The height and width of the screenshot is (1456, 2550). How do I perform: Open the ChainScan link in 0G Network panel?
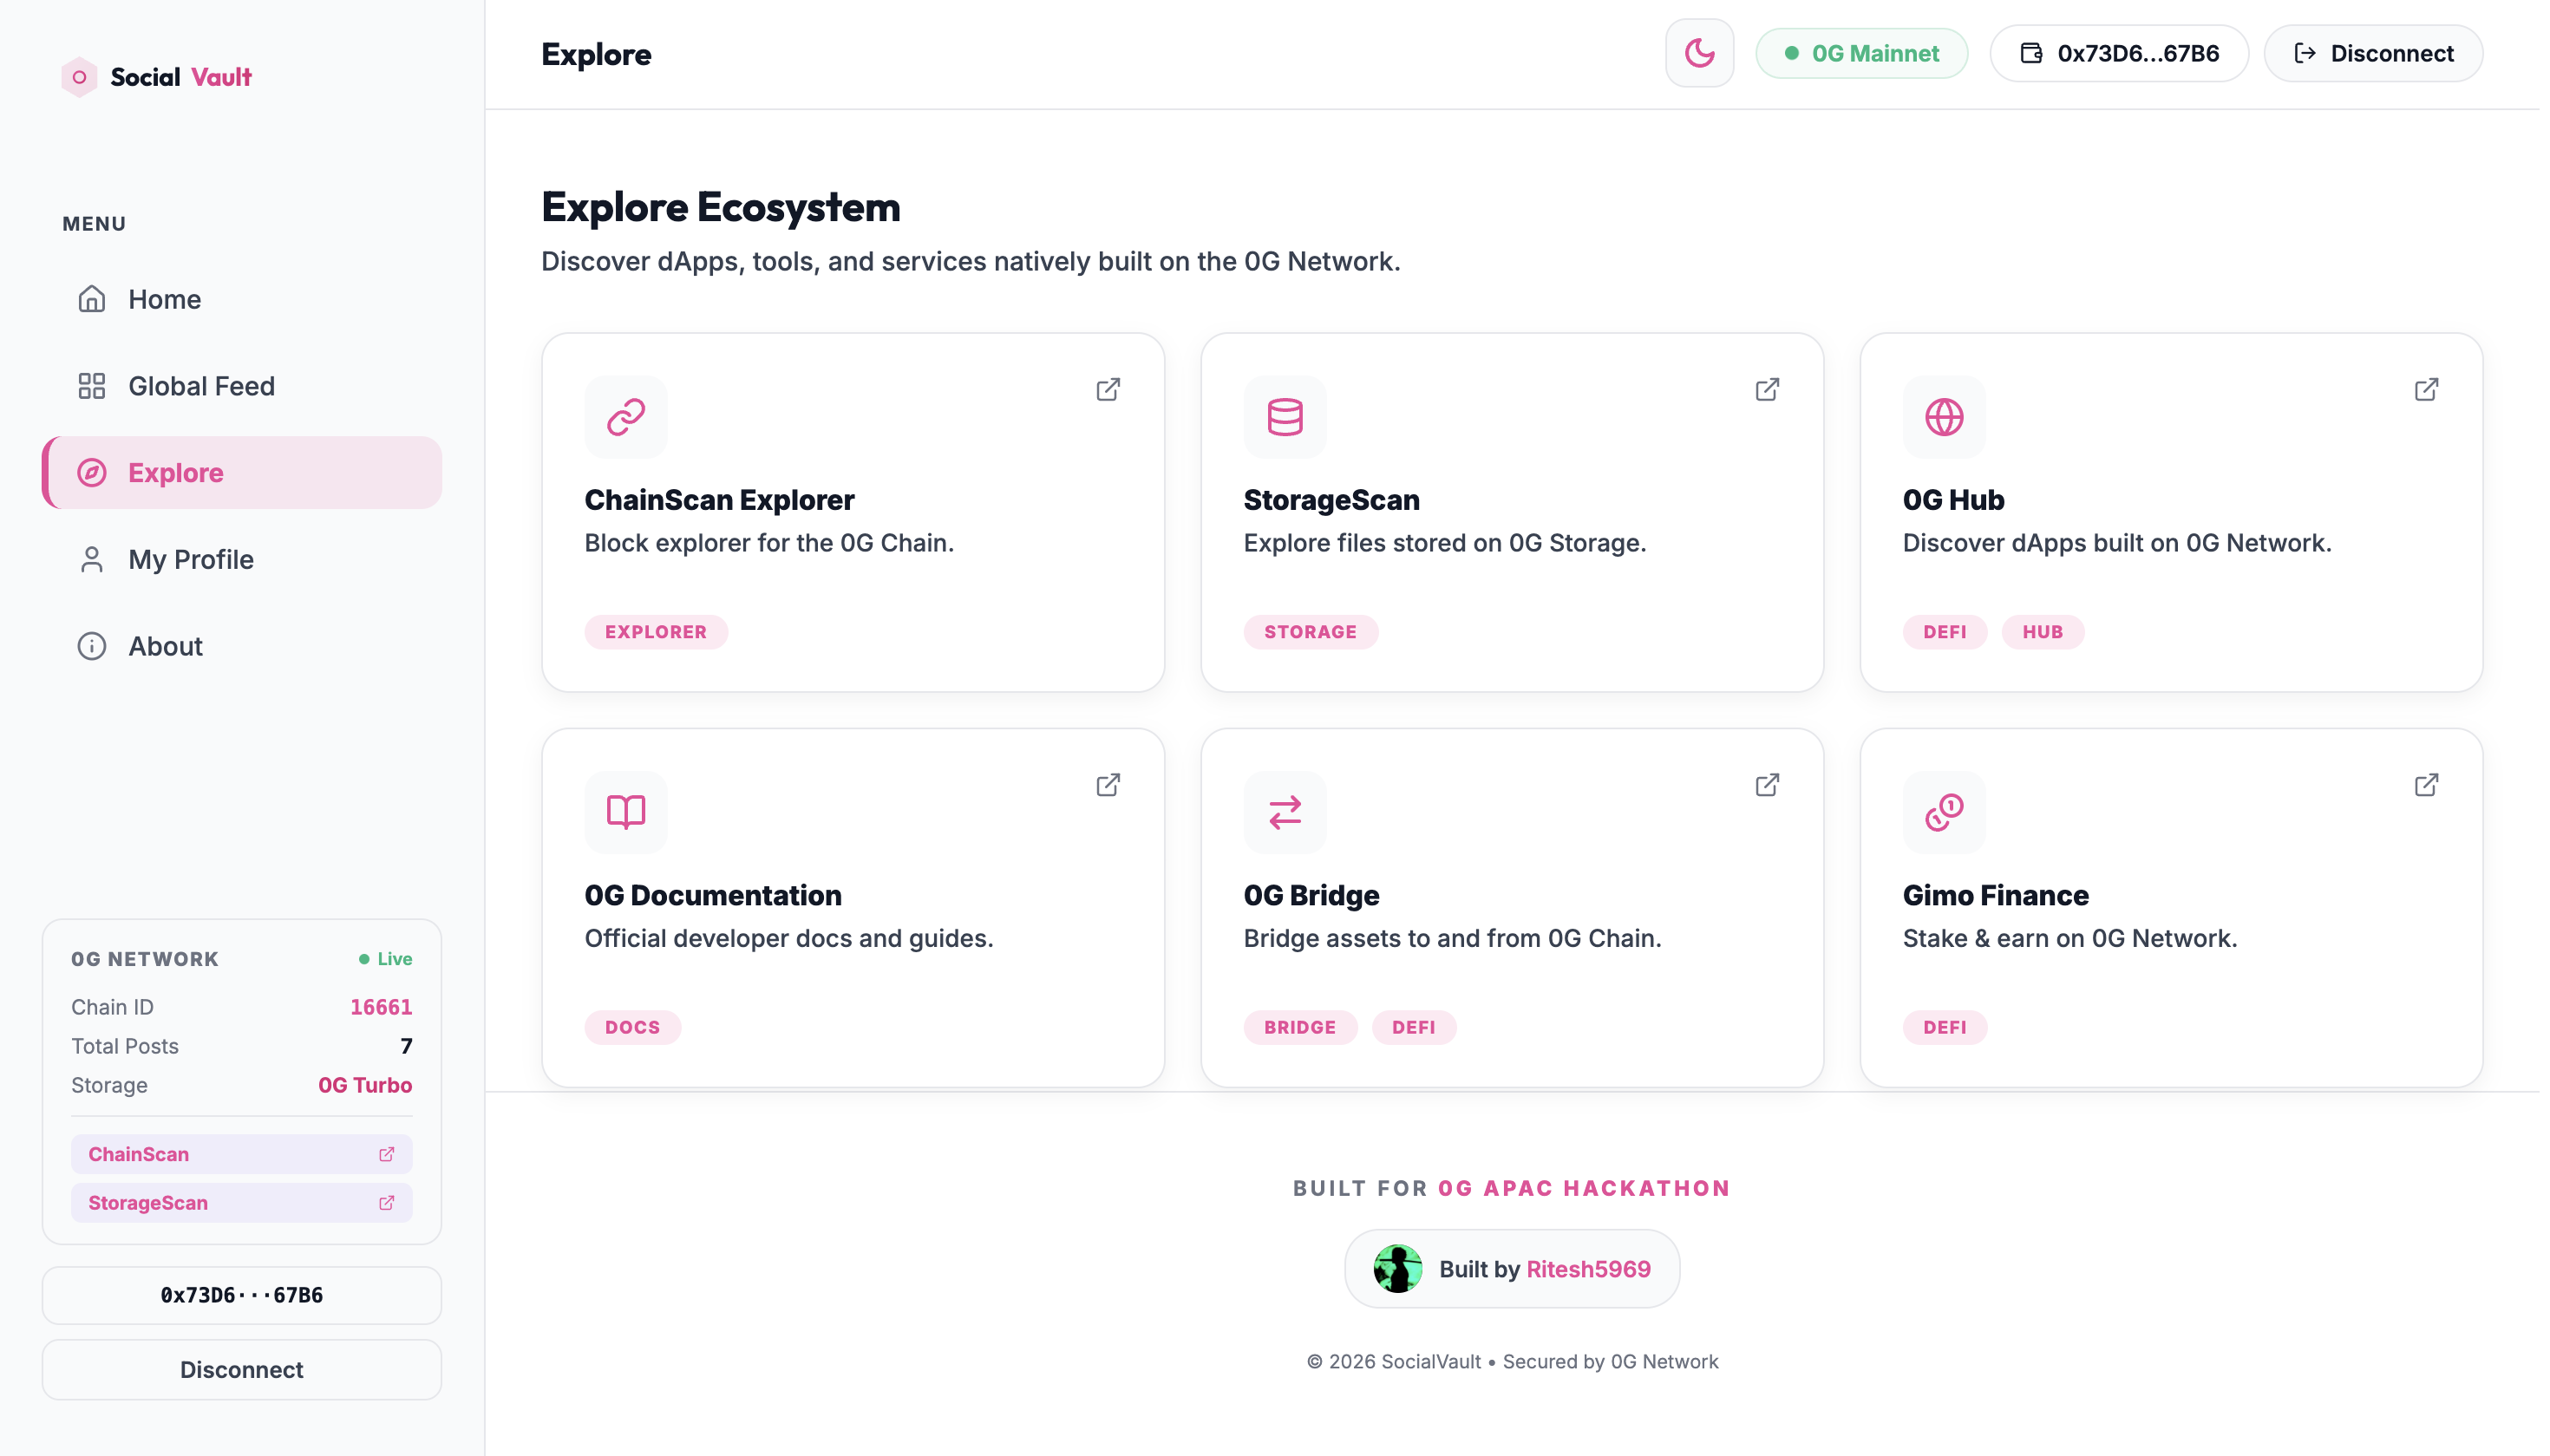point(241,1154)
